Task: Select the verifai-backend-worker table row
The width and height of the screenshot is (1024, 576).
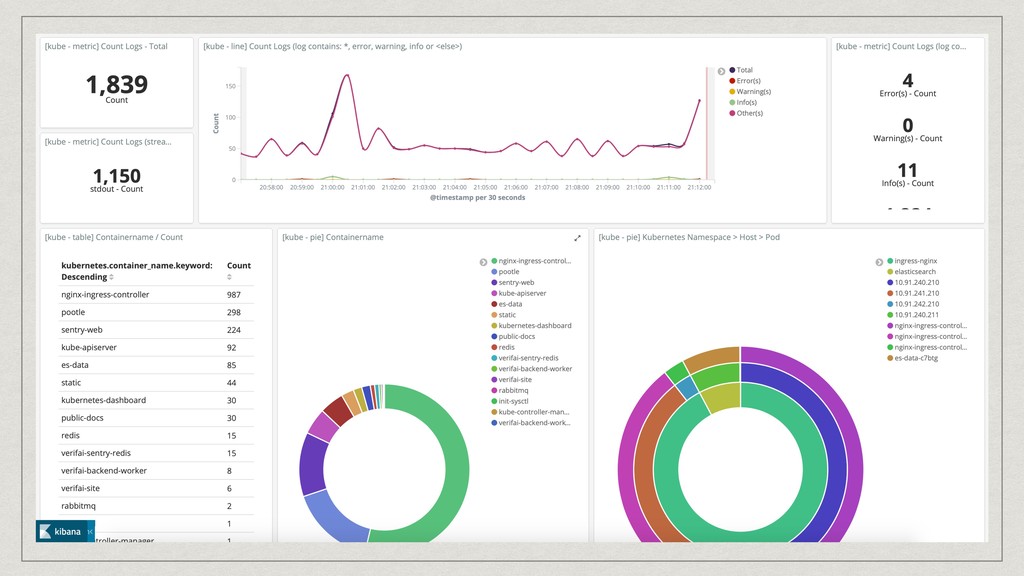Action: click(x=156, y=471)
